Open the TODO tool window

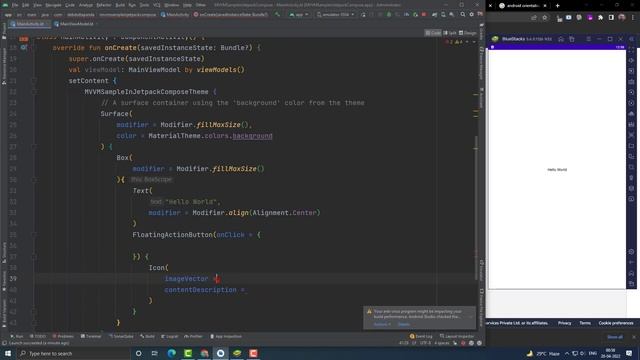[x=38, y=336]
